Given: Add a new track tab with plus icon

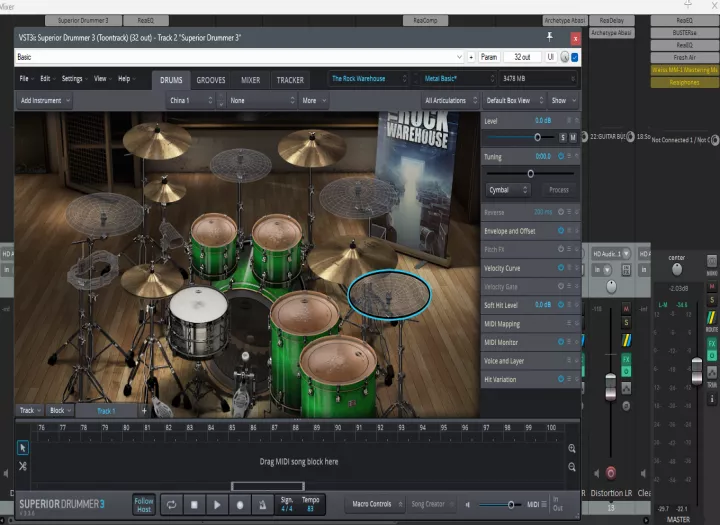Looking at the screenshot, I should coord(144,411).
